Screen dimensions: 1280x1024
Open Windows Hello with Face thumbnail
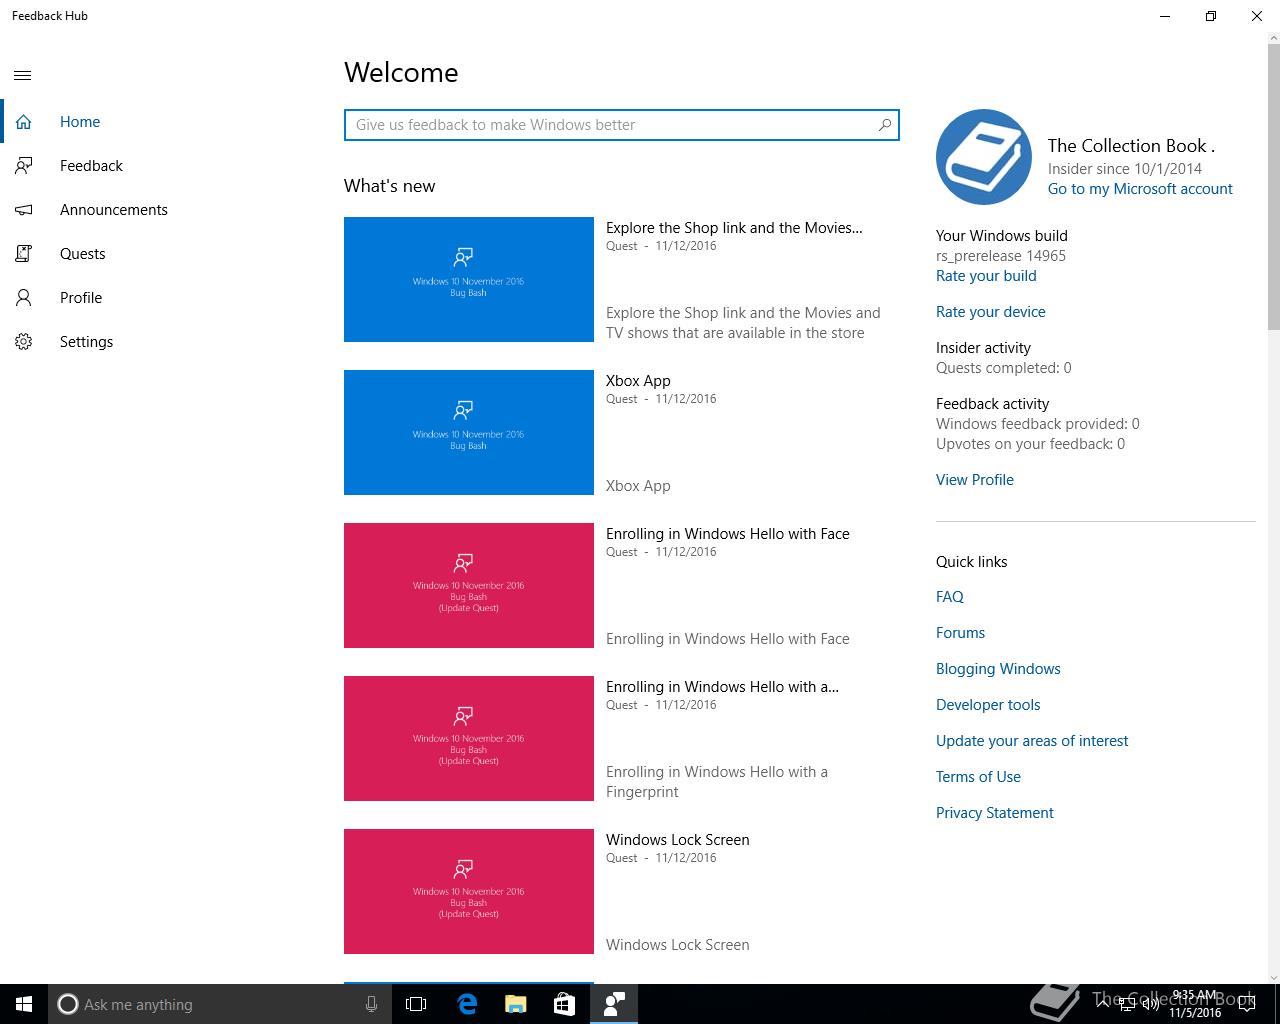[469, 585]
